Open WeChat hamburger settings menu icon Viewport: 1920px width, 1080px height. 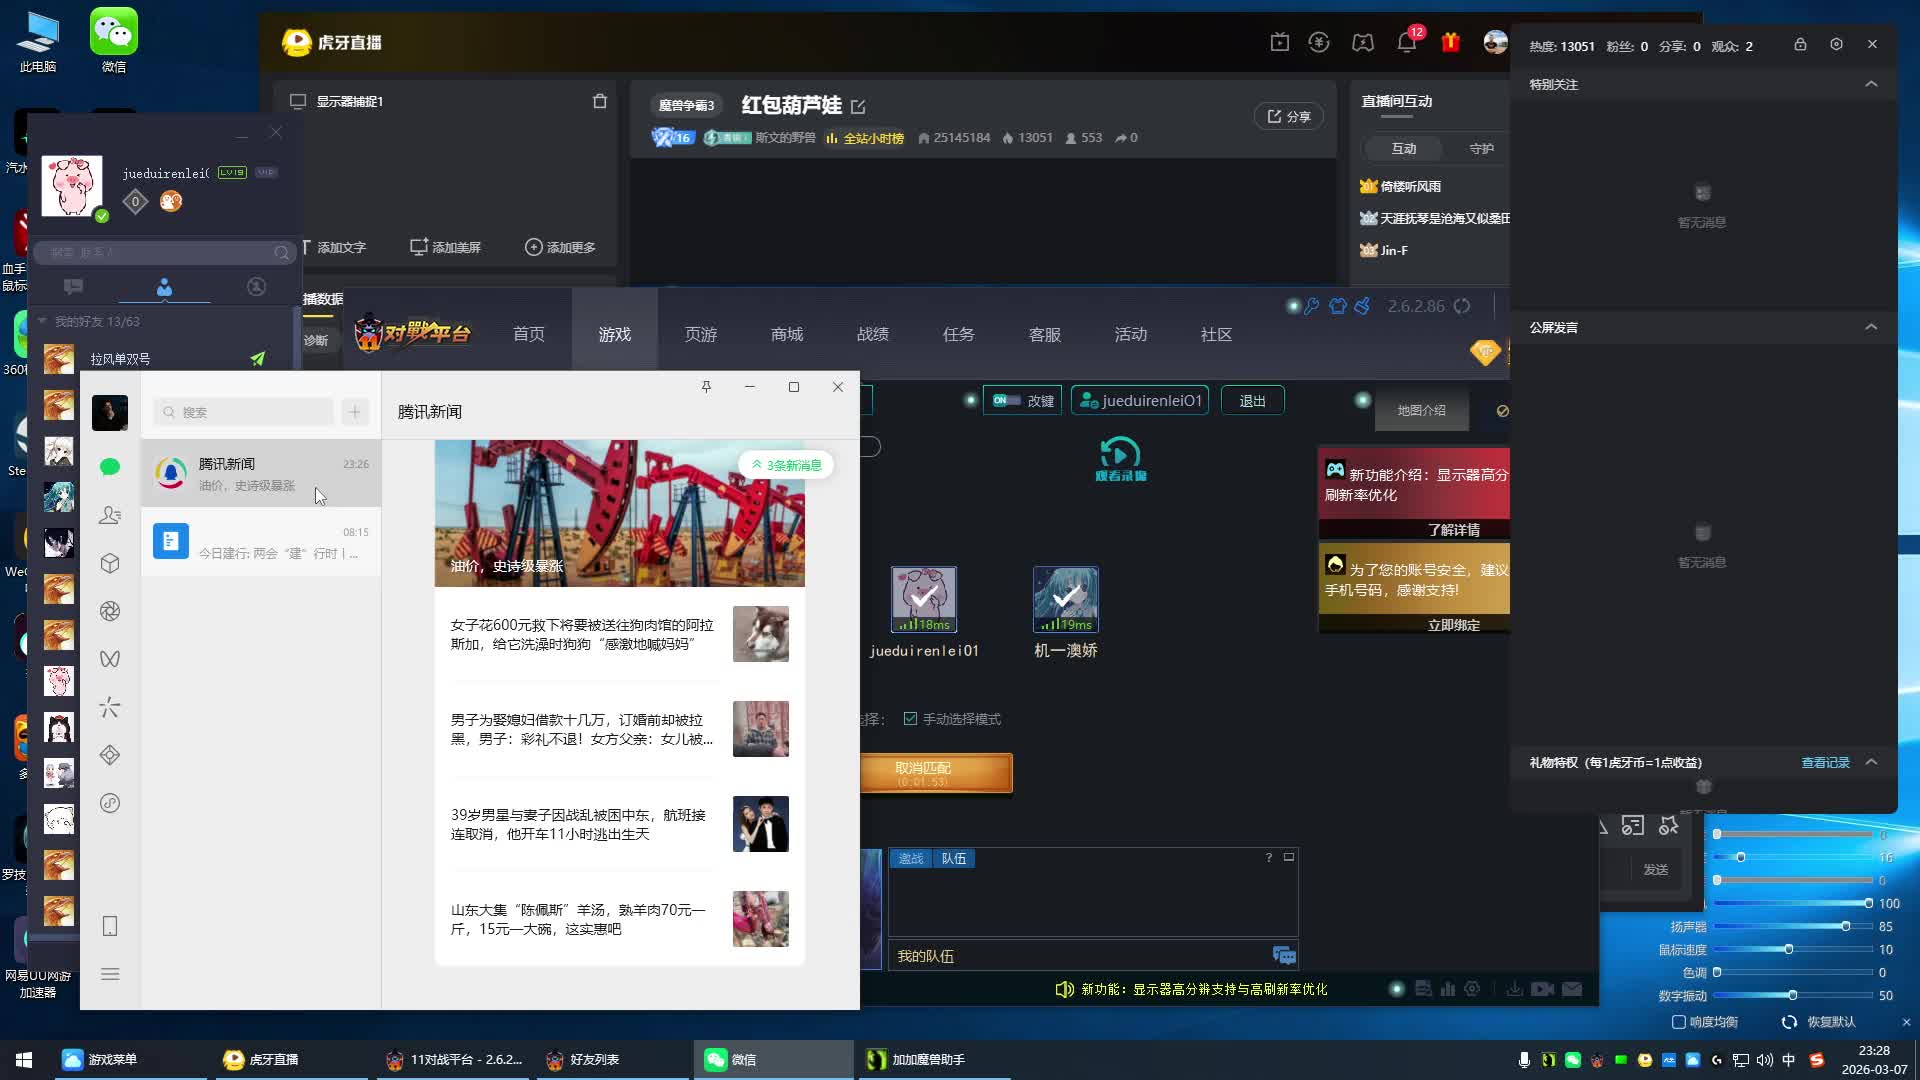(x=110, y=974)
